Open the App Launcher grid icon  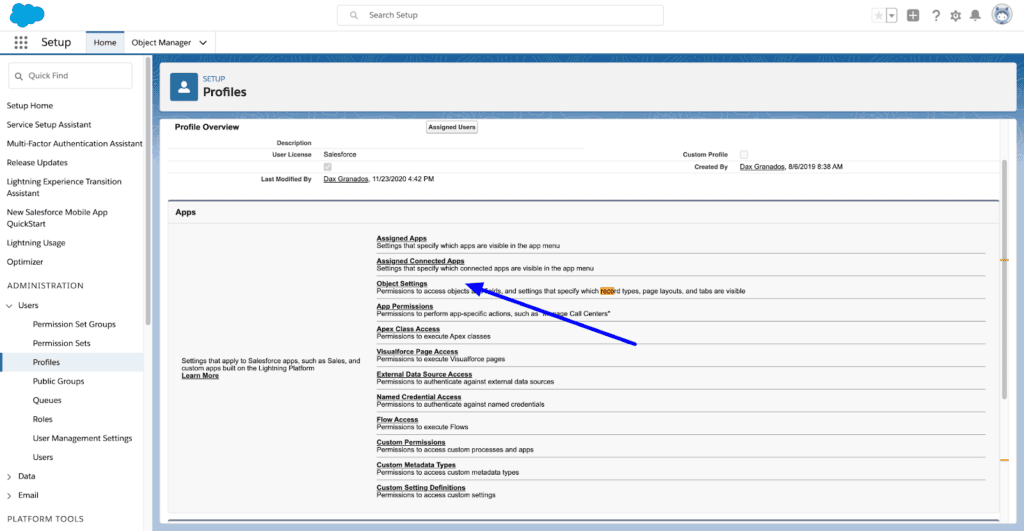click(21, 42)
